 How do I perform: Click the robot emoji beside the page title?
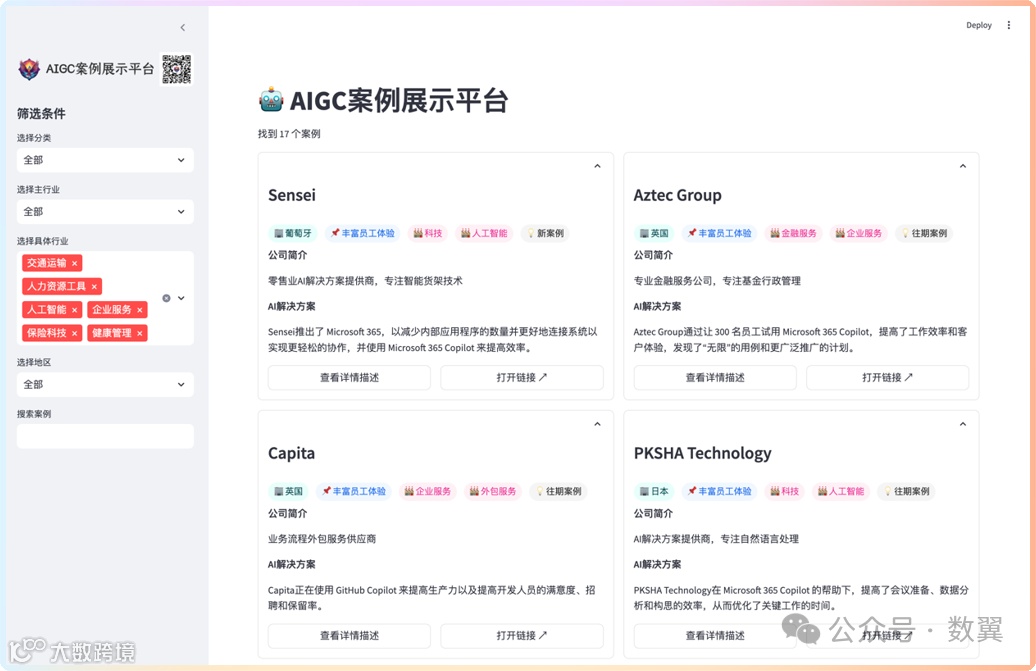tap(271, 100)
